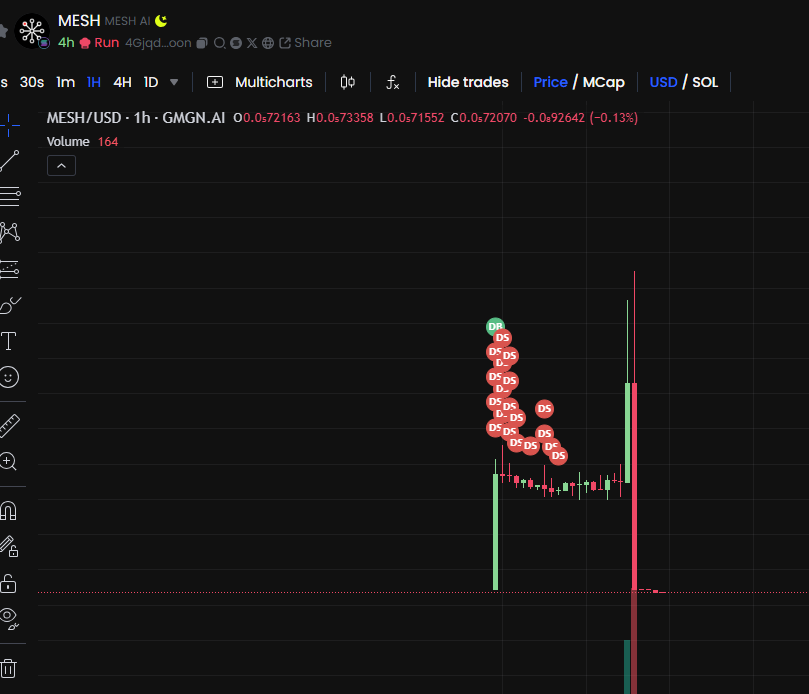
Task: Search the token via magnifier icon
Action: coord(219,43)
